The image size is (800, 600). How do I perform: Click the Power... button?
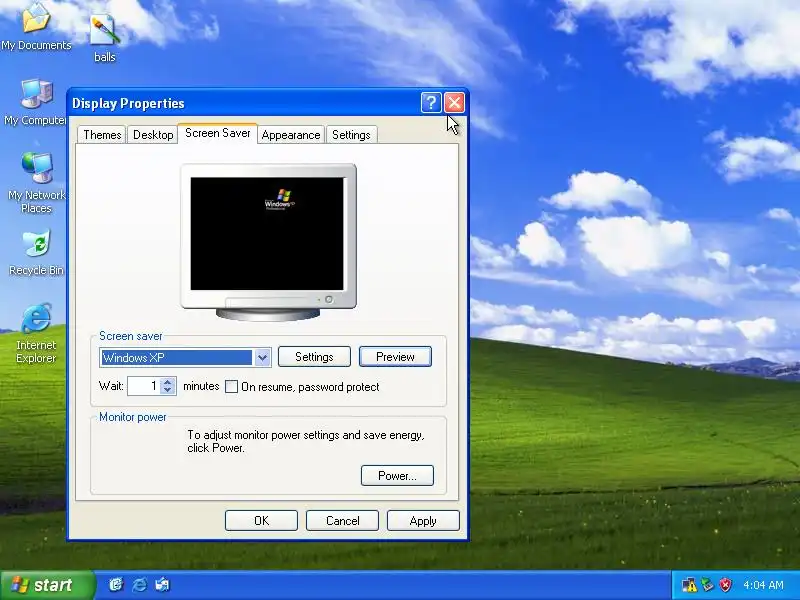(x=397, y=476)
